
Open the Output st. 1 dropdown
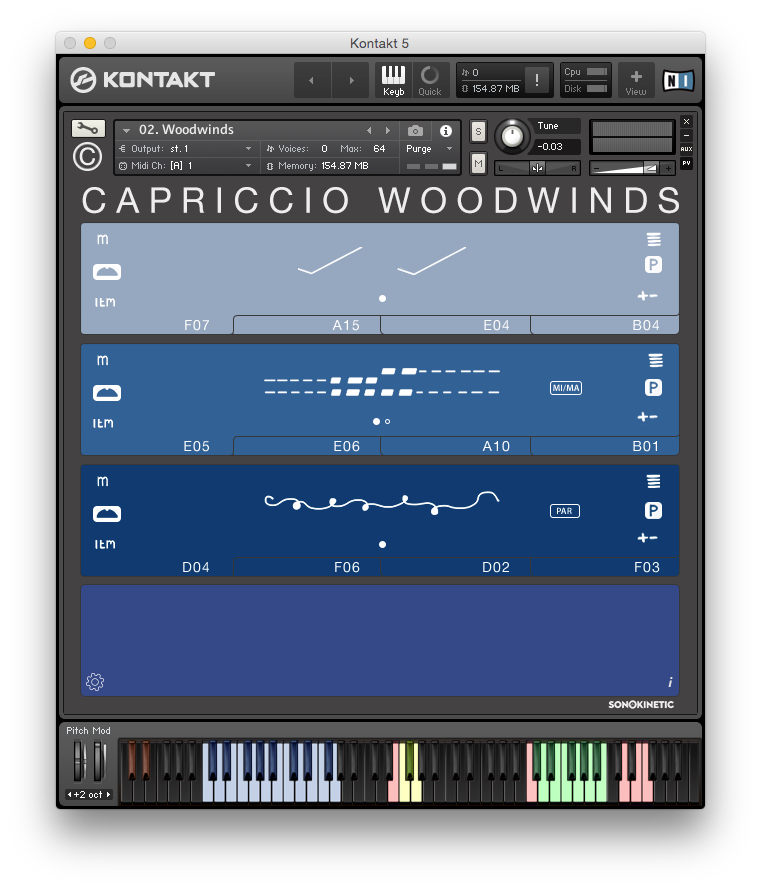pos(185,149)
